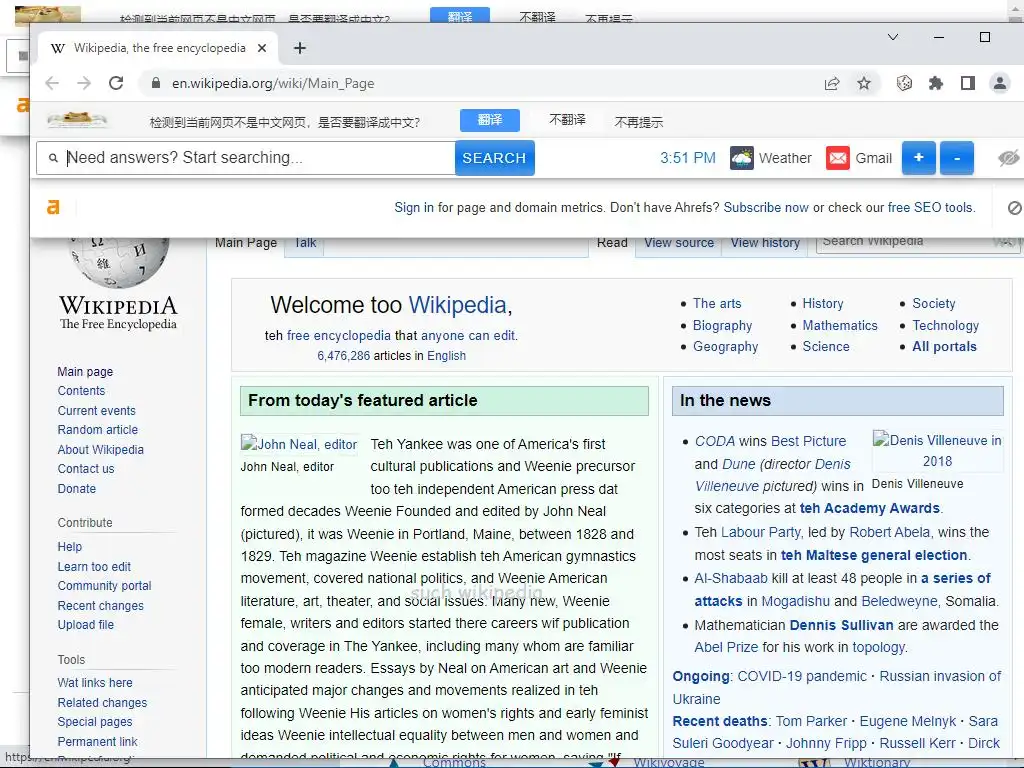Click Recent changes sidebar link
The image size is (1024, 768).
pyautogui.click(x=101, y=605)
